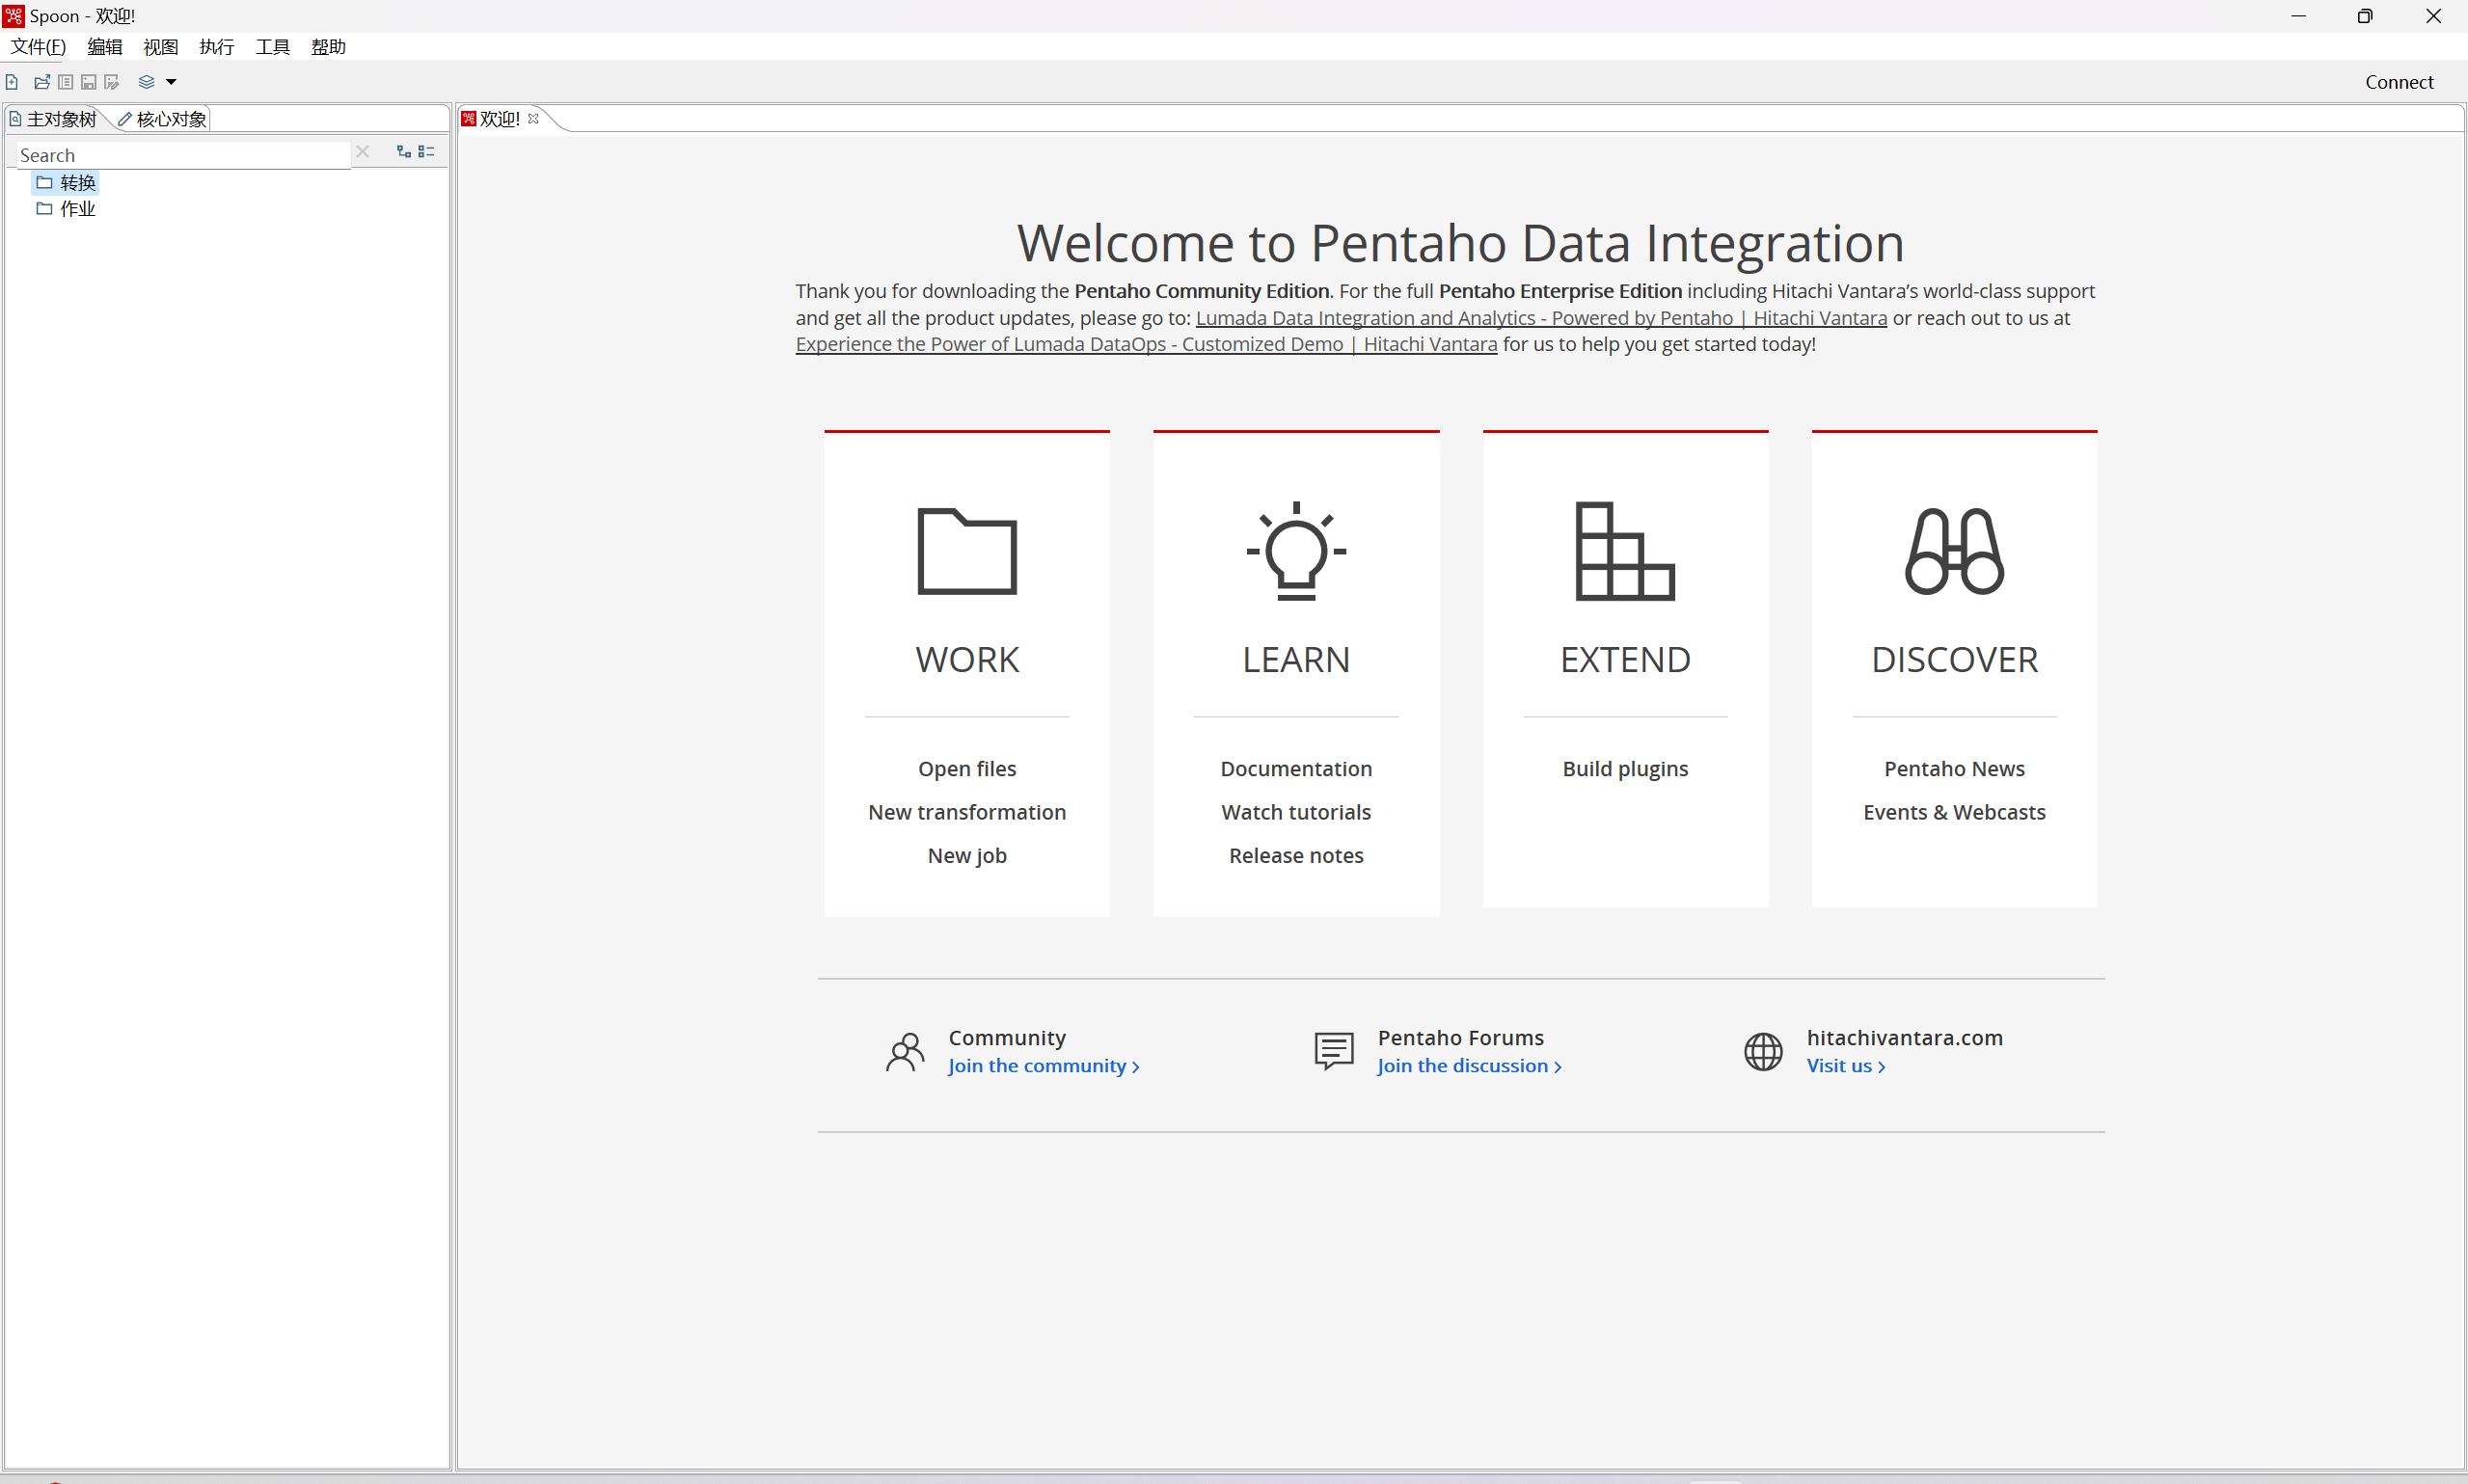Select the 转换 folder in the tree
The height and width of the screenshot is (1484, 2468).
click(77, 183)
